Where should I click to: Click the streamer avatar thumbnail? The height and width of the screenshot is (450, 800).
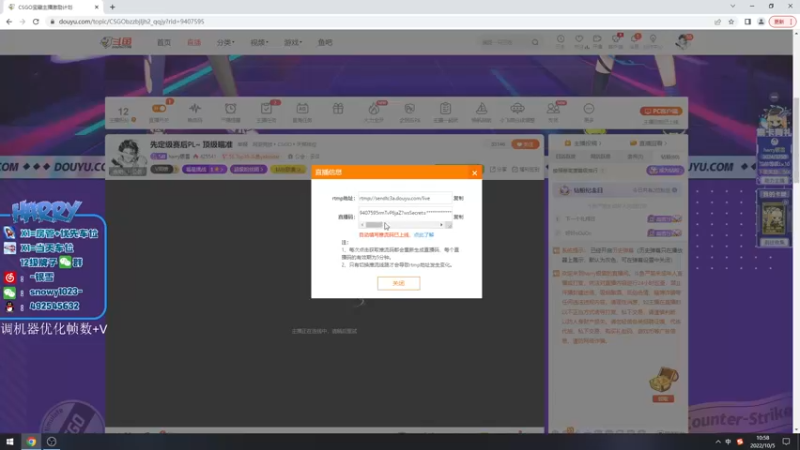pyautogui.click(x=128, y=157)
